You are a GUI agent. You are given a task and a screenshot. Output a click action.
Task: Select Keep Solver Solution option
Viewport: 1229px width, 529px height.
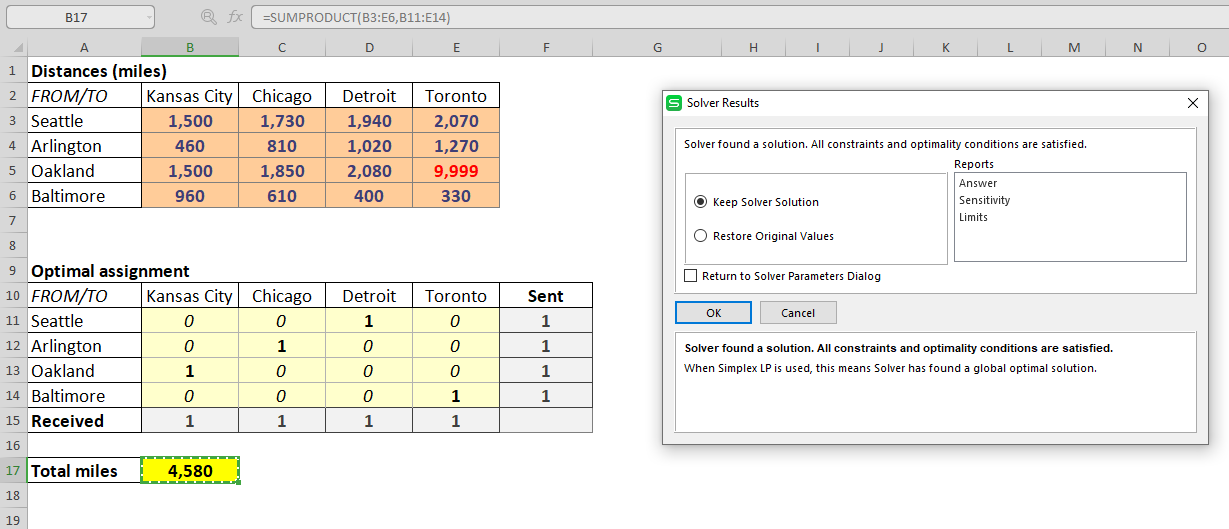point(700,202)
